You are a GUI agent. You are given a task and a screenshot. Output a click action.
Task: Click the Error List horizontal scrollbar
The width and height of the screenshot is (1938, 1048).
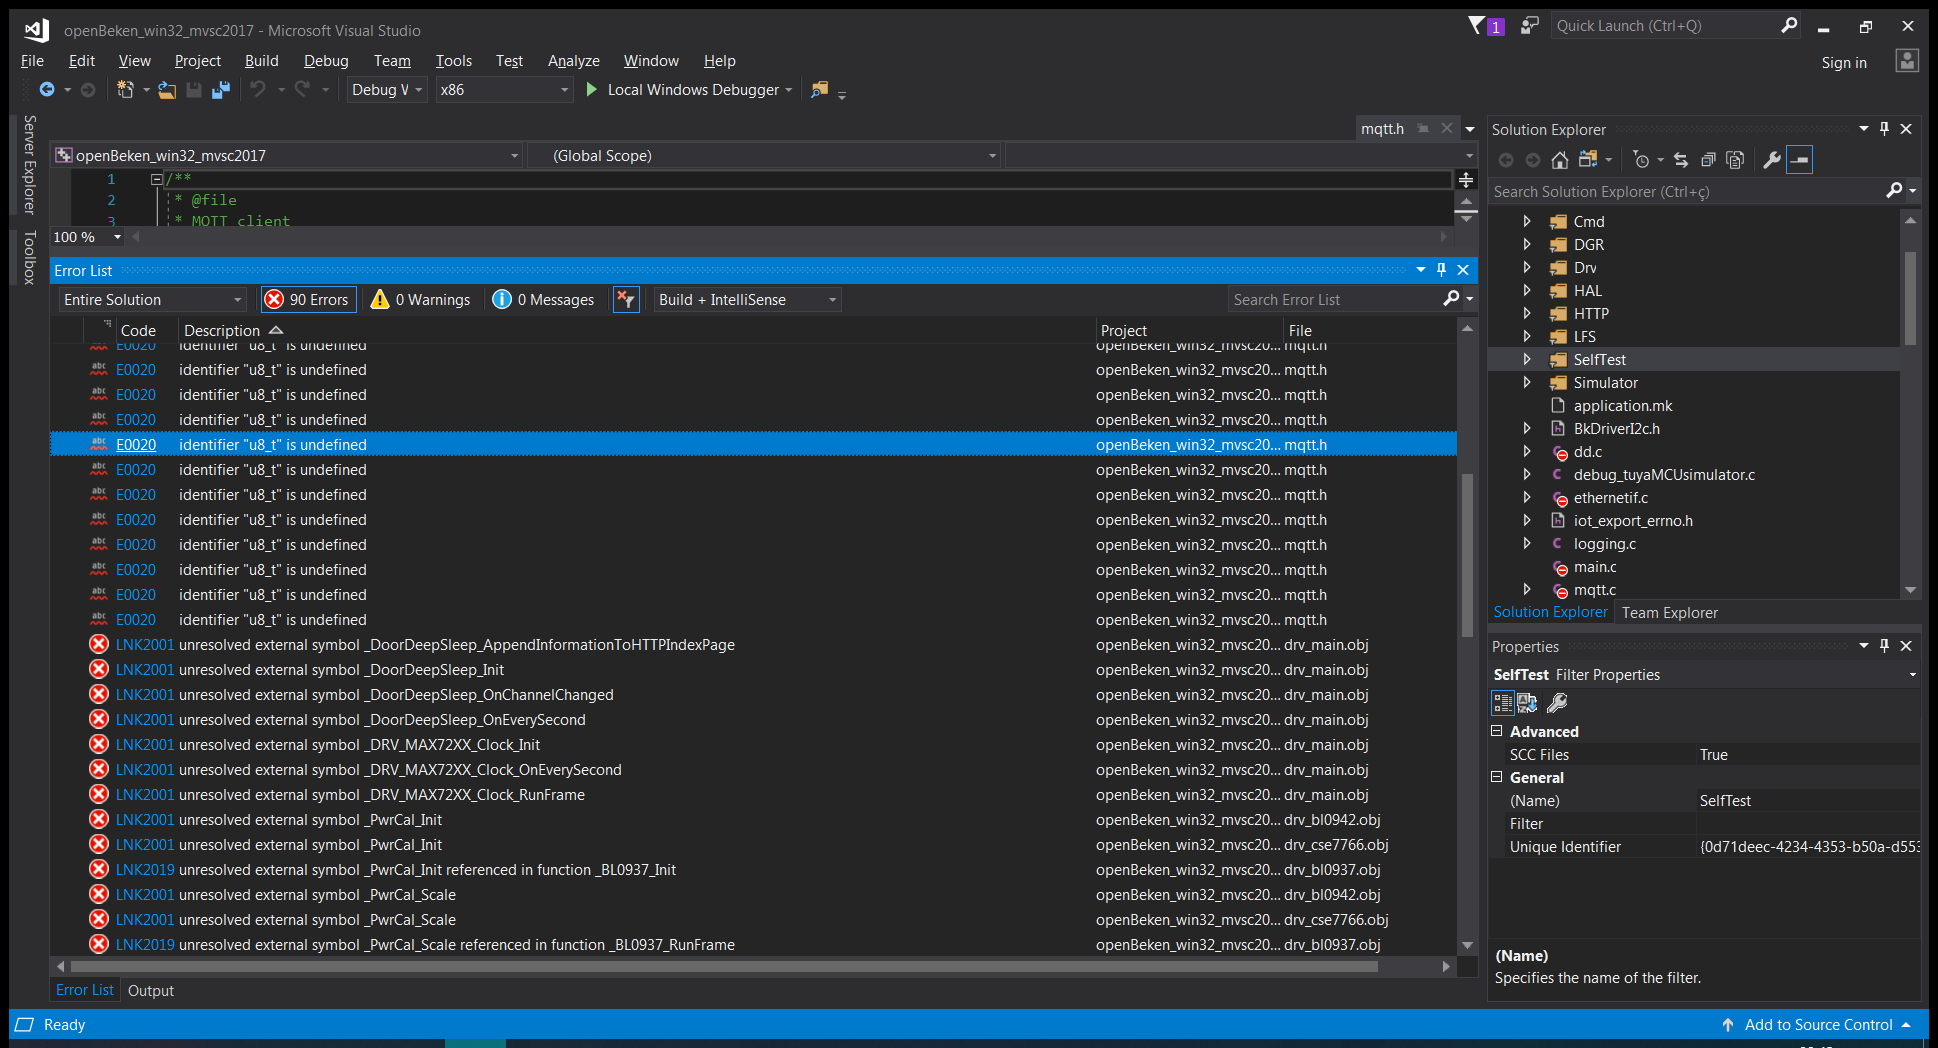click(x=725, y=967)
